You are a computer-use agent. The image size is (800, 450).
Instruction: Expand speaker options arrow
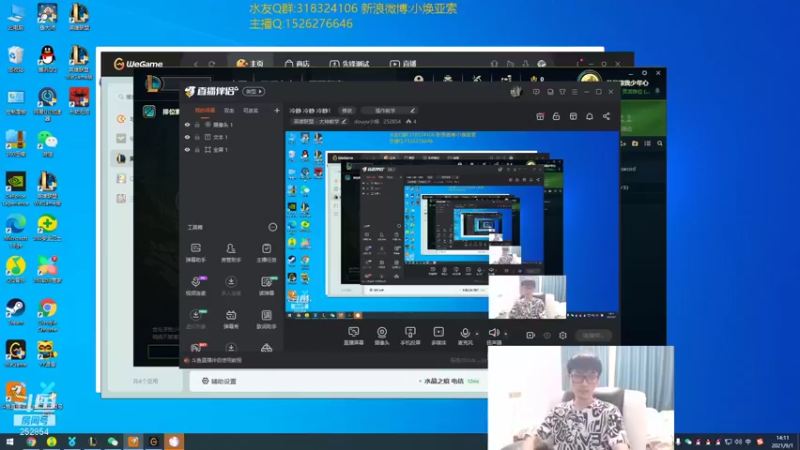pos(506,334)
